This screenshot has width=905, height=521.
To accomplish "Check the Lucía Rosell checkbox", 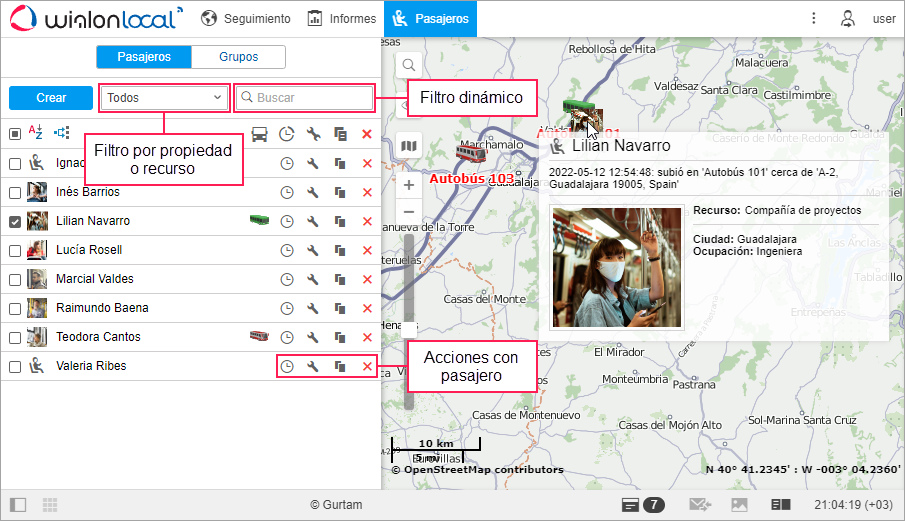I will tap(15, 250).
